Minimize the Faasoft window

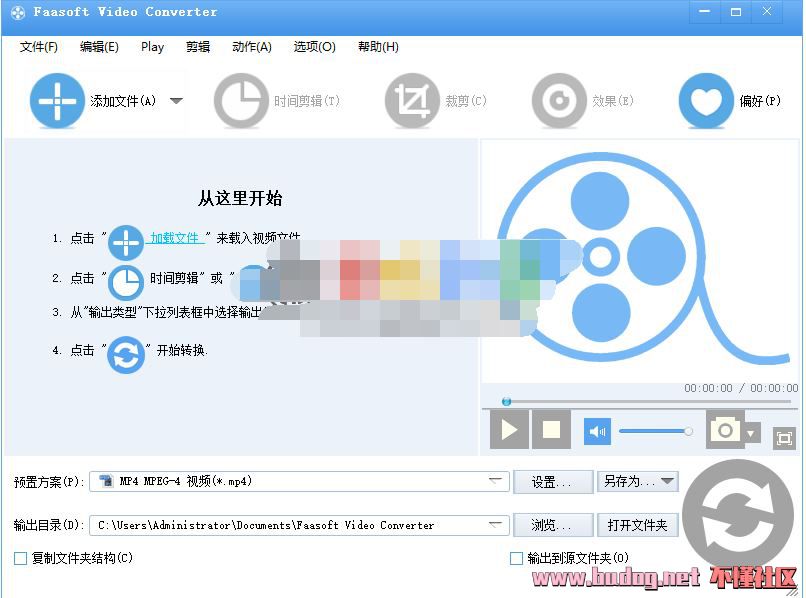tap(704, 12)
